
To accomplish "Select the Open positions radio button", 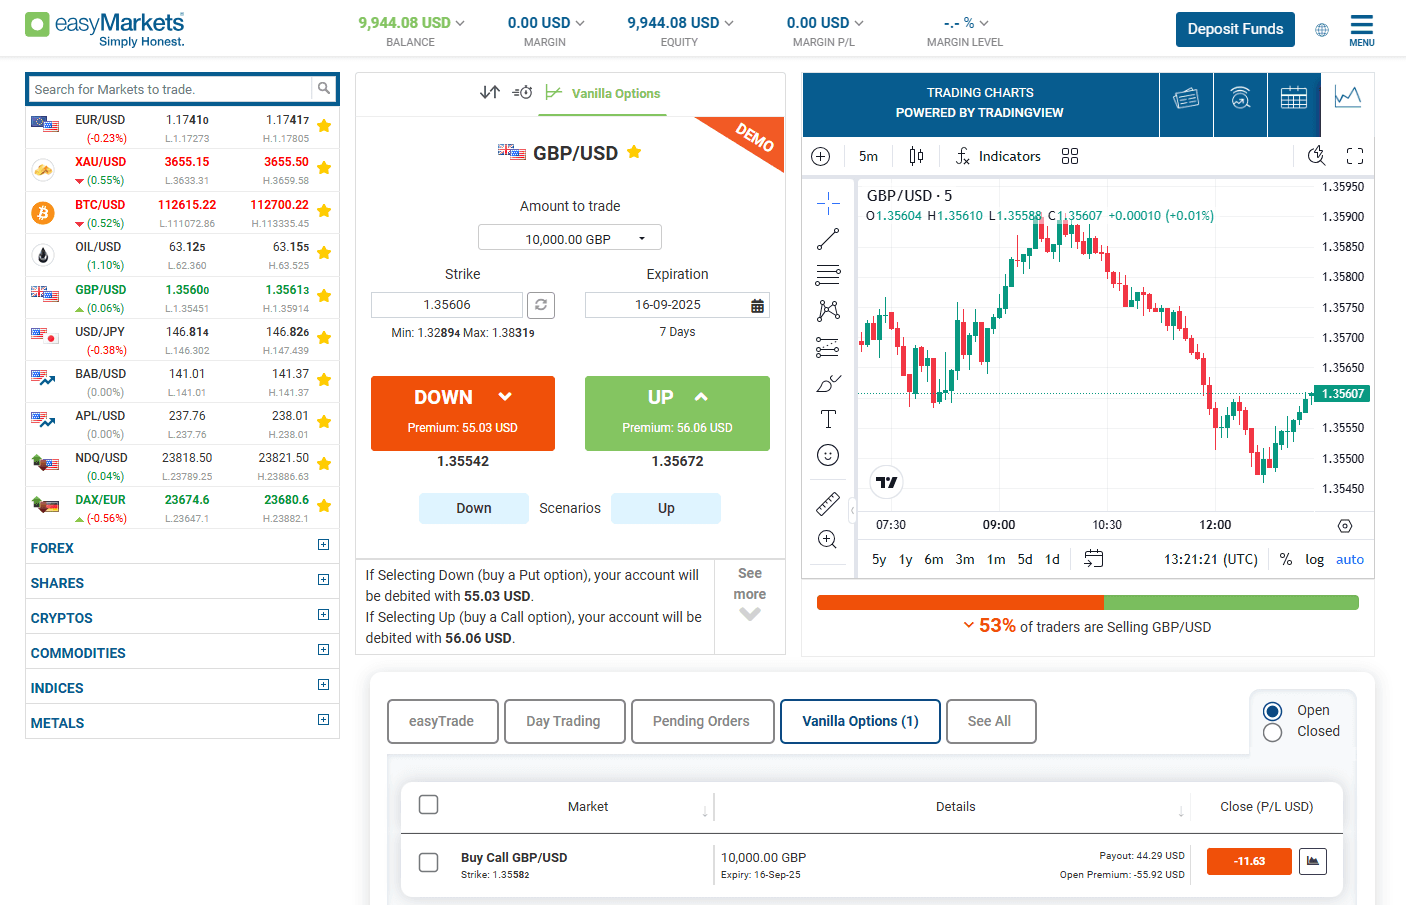I will pos(1273,711).
